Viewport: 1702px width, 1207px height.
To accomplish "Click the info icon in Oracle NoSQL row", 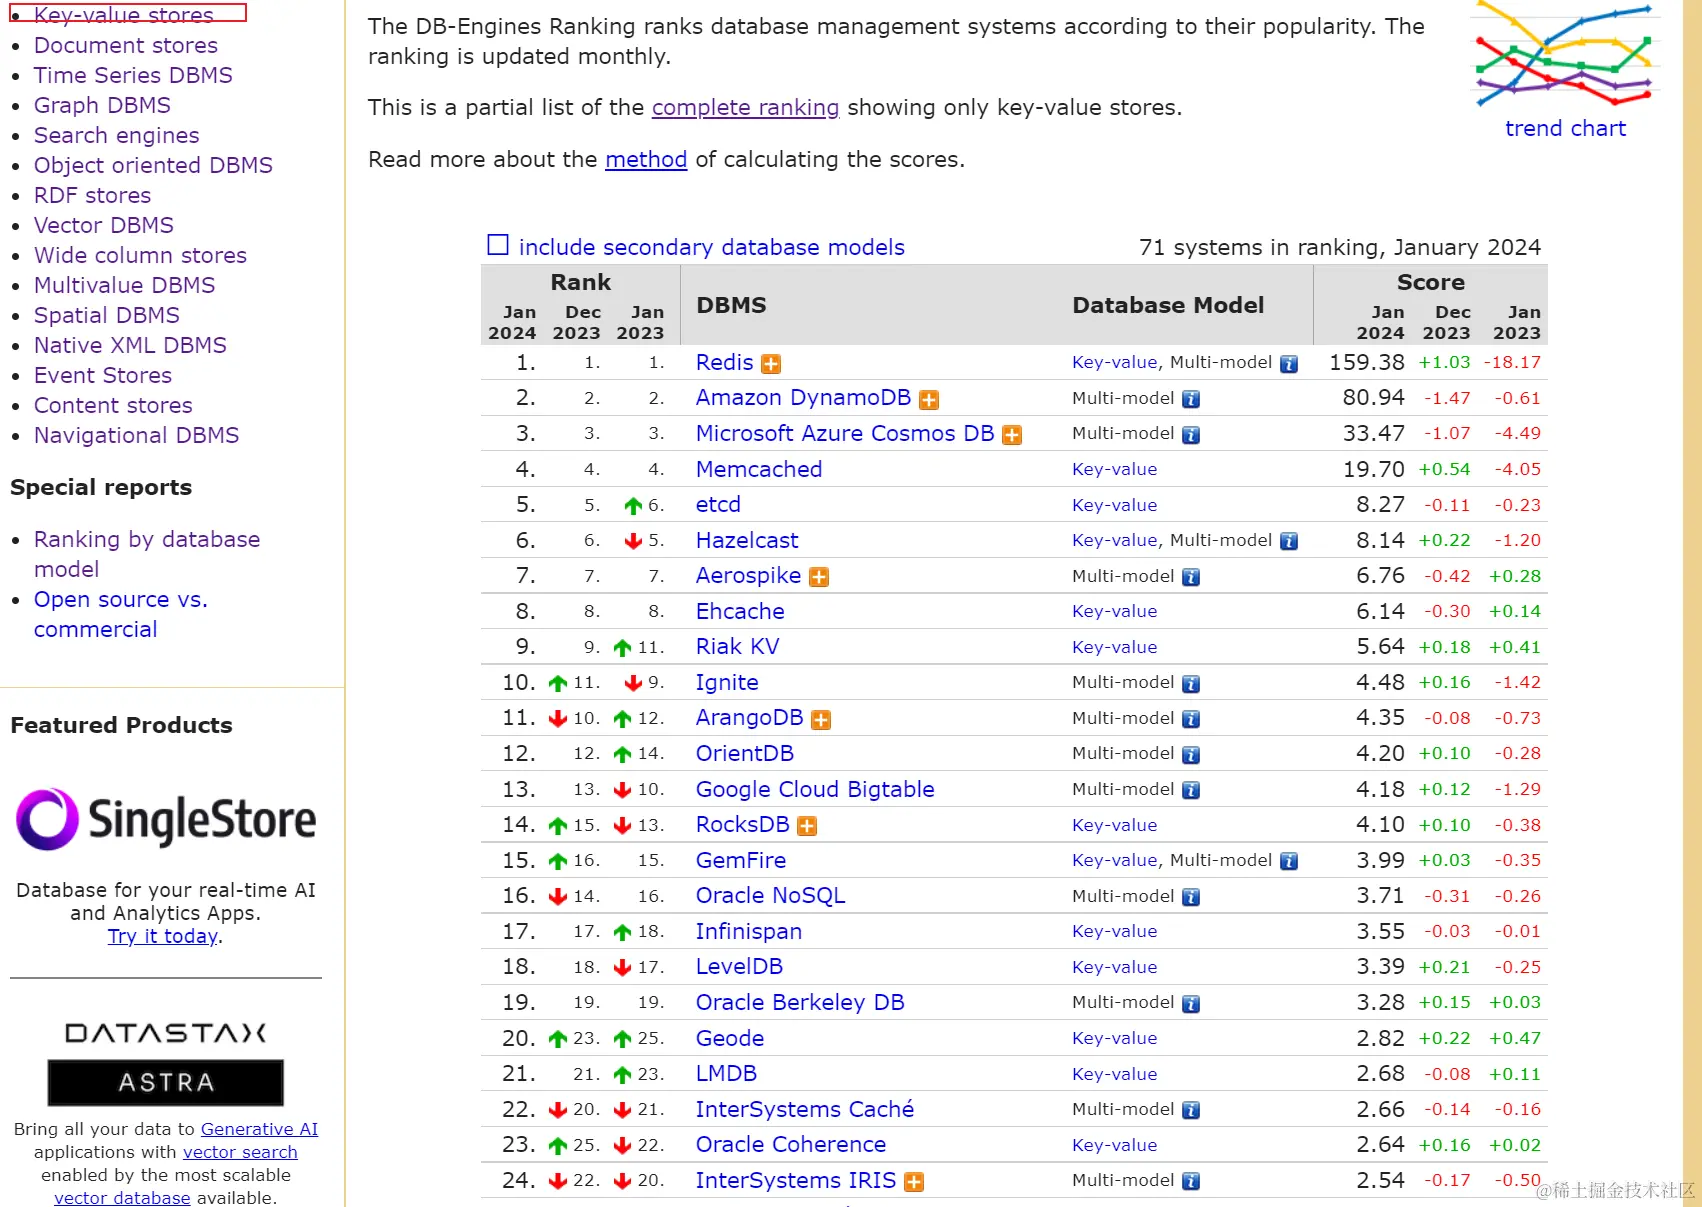I will 1191,898.
